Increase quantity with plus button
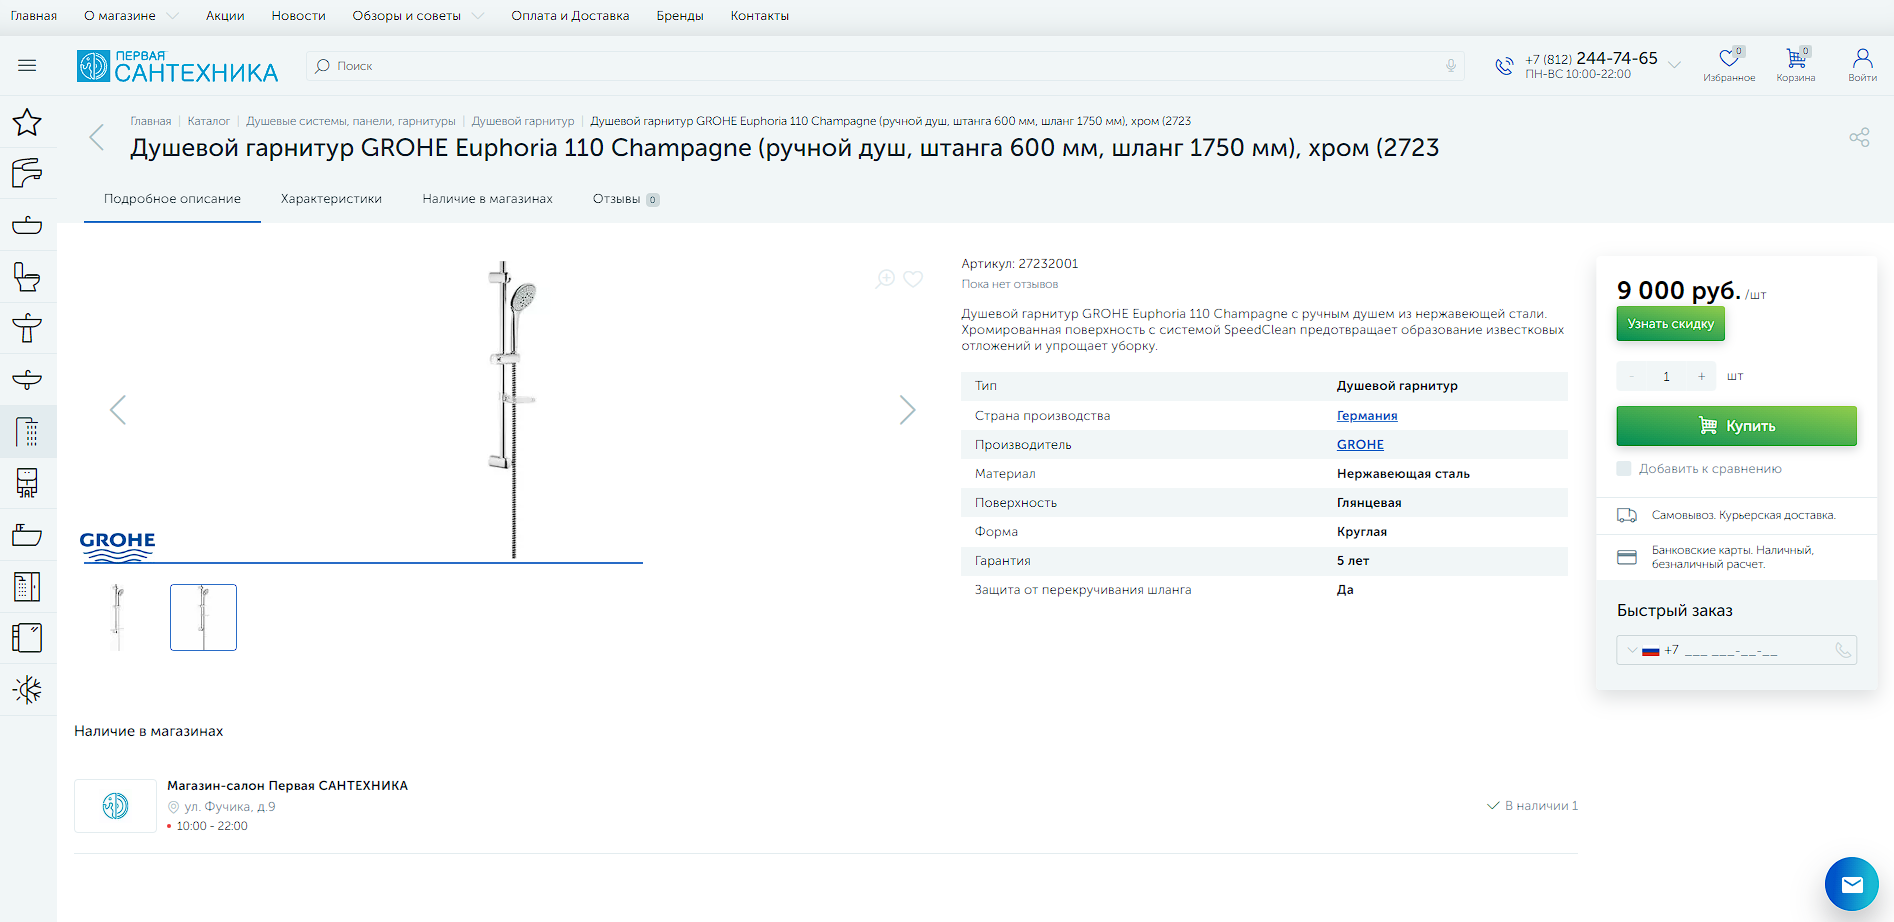This screenshot has height=922, width=1894. click(1701, 376)
